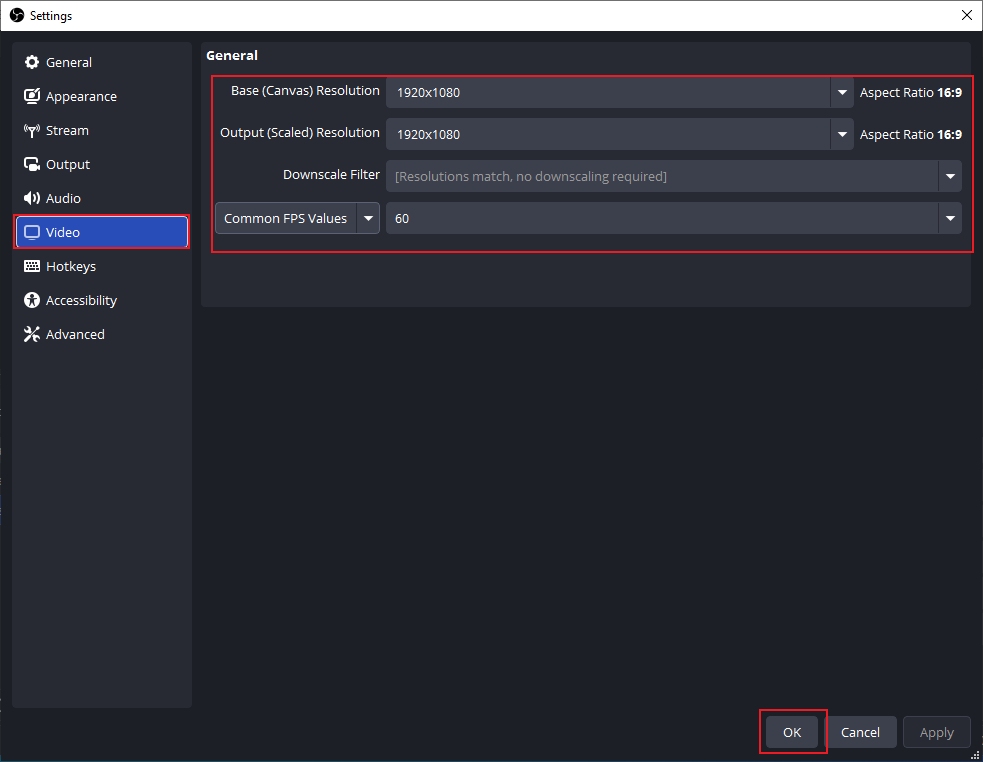Select the Accessibility section icon

[x=32, y=300]
